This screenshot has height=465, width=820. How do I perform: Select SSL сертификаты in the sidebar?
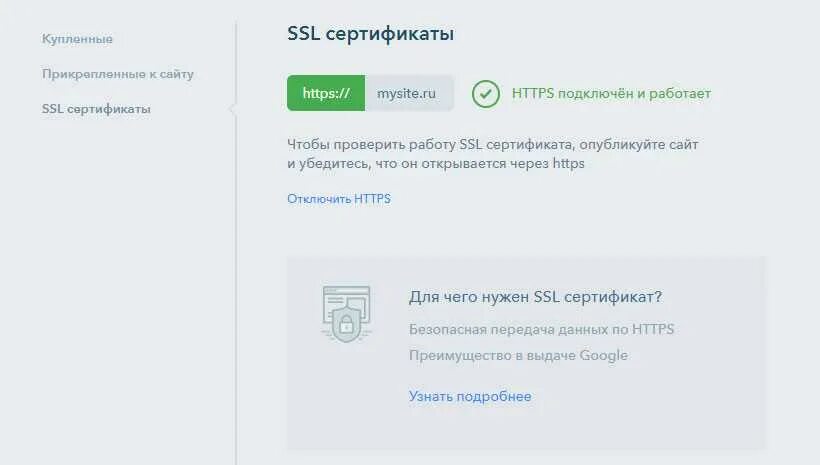coord(96,109)
